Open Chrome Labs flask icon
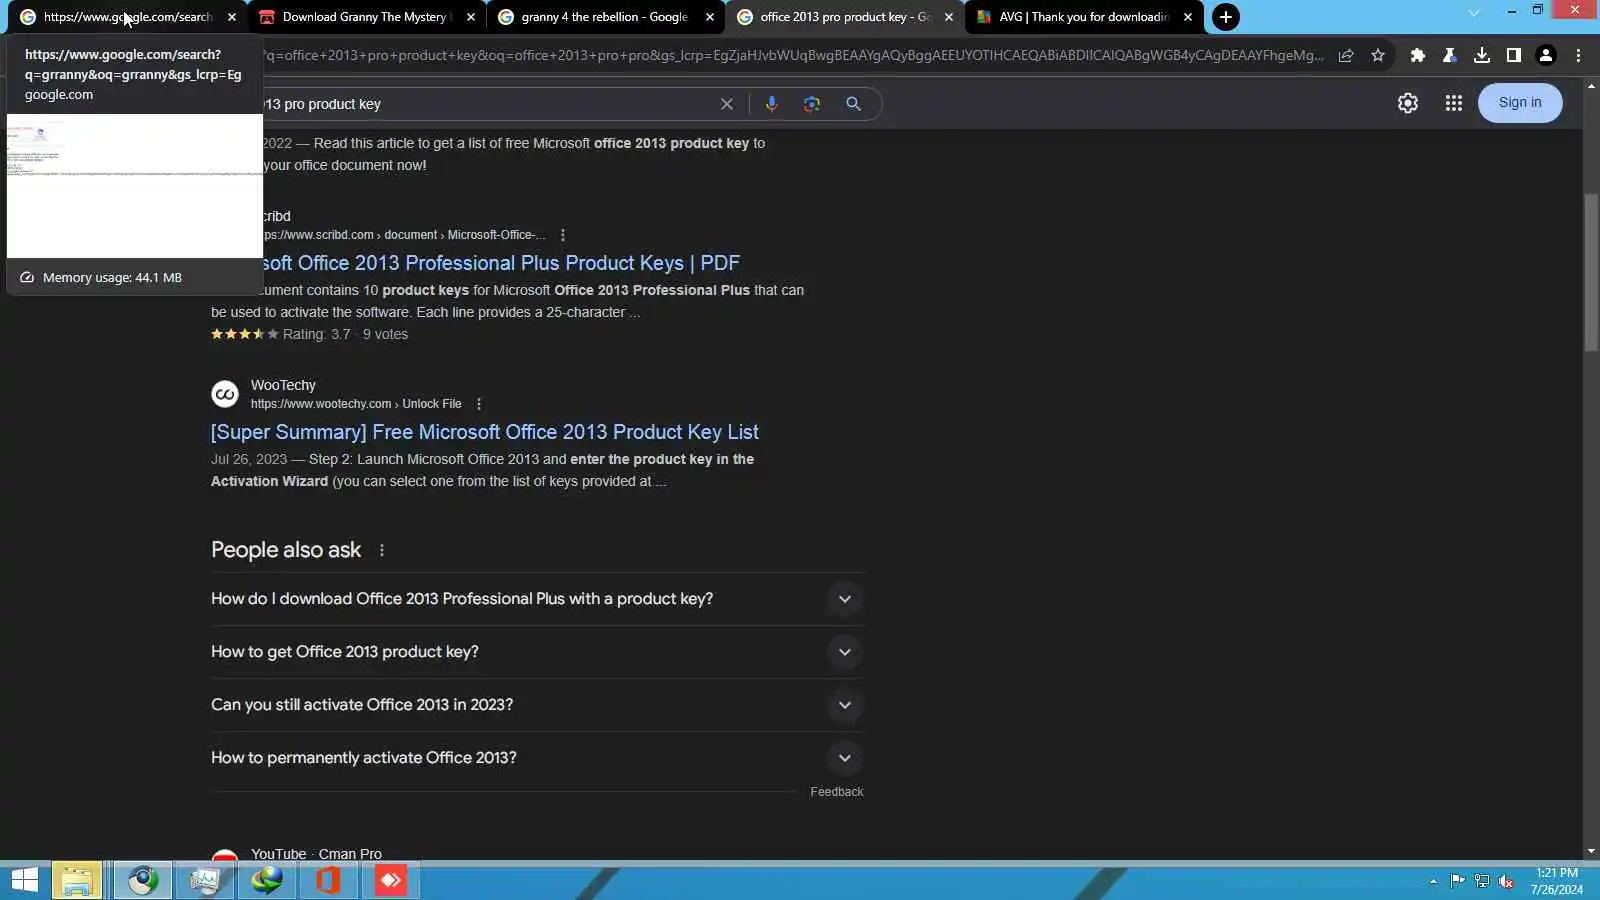Viewport: 1600px width, 900px height. (1449, 56)
